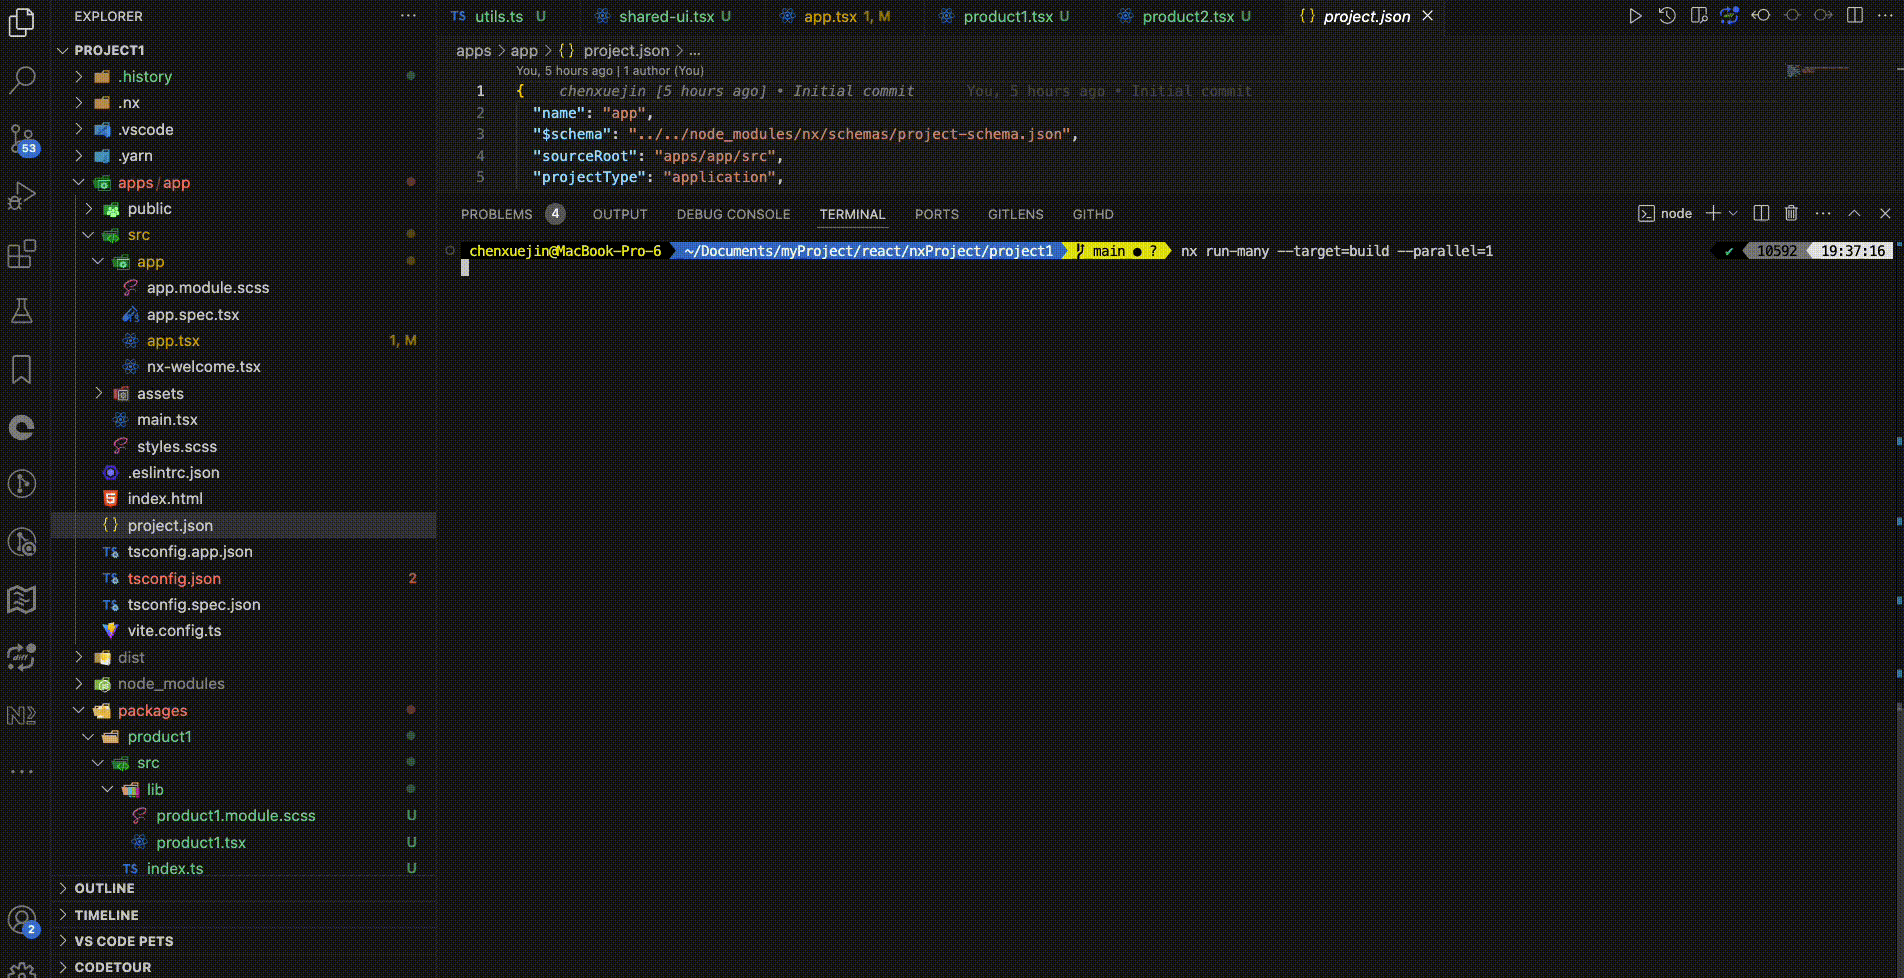The height and width of the screenshot is (978, 1904).
Task: Switch to the shared-ui.tsx tab
Action: pos(666,16)
